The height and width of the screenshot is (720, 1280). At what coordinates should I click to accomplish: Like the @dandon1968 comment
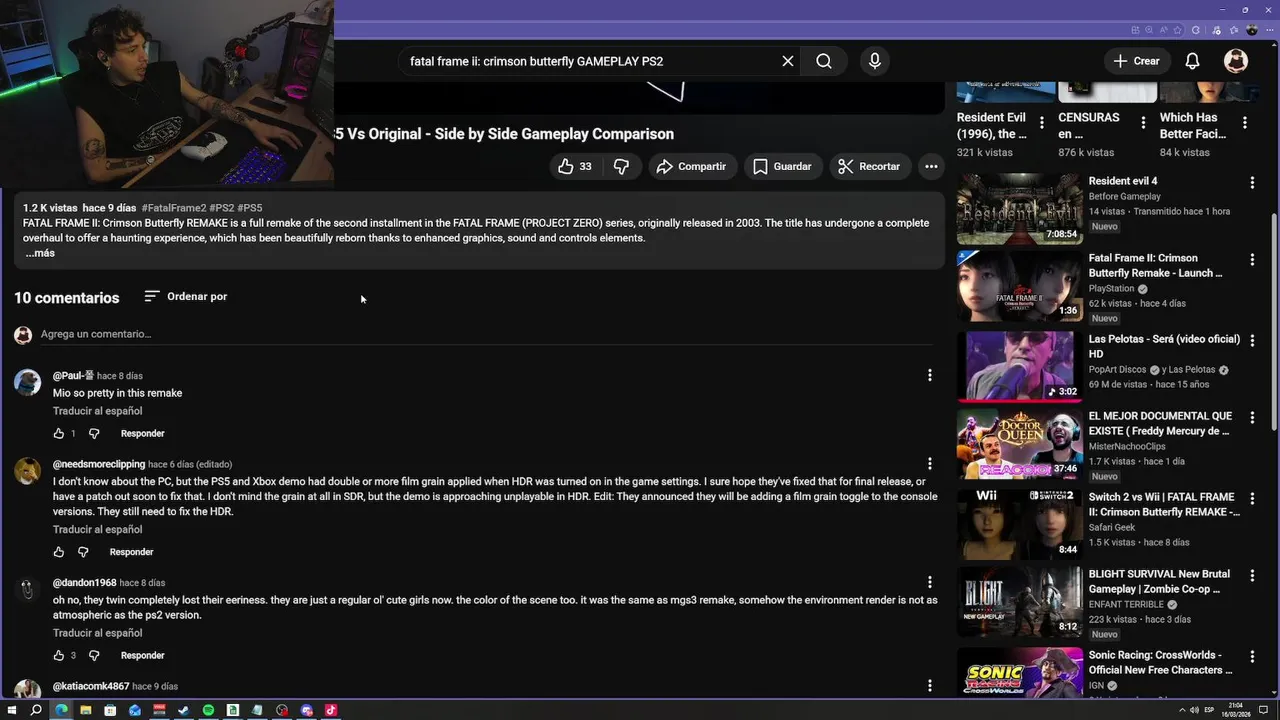tap(59, 655)
